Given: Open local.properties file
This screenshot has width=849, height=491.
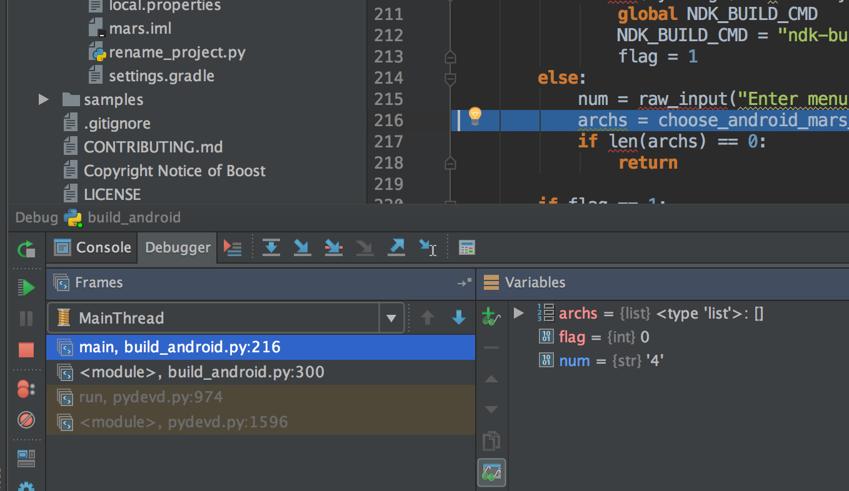Looking at the screenshot, I should (155, 6).
